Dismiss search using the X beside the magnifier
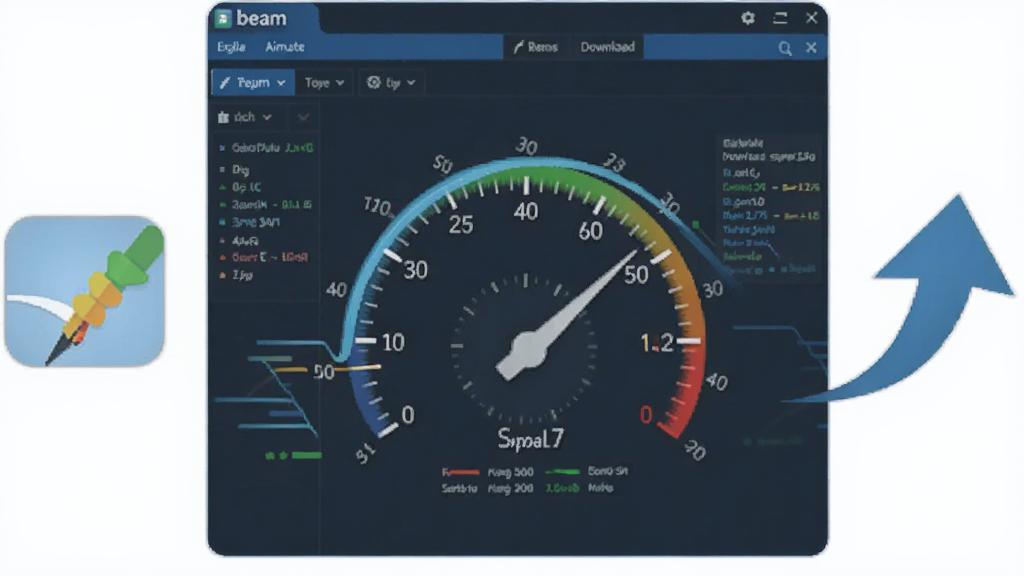Image resolution: width=1024 pixels, height=576 pixels. (x=811, y=48)
